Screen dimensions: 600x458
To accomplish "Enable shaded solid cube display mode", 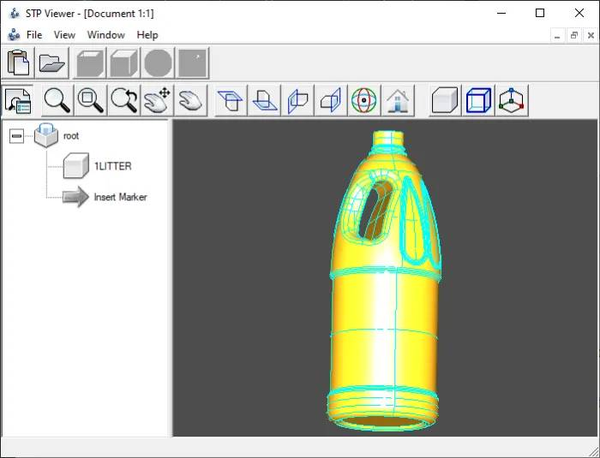I will (444, 101).
